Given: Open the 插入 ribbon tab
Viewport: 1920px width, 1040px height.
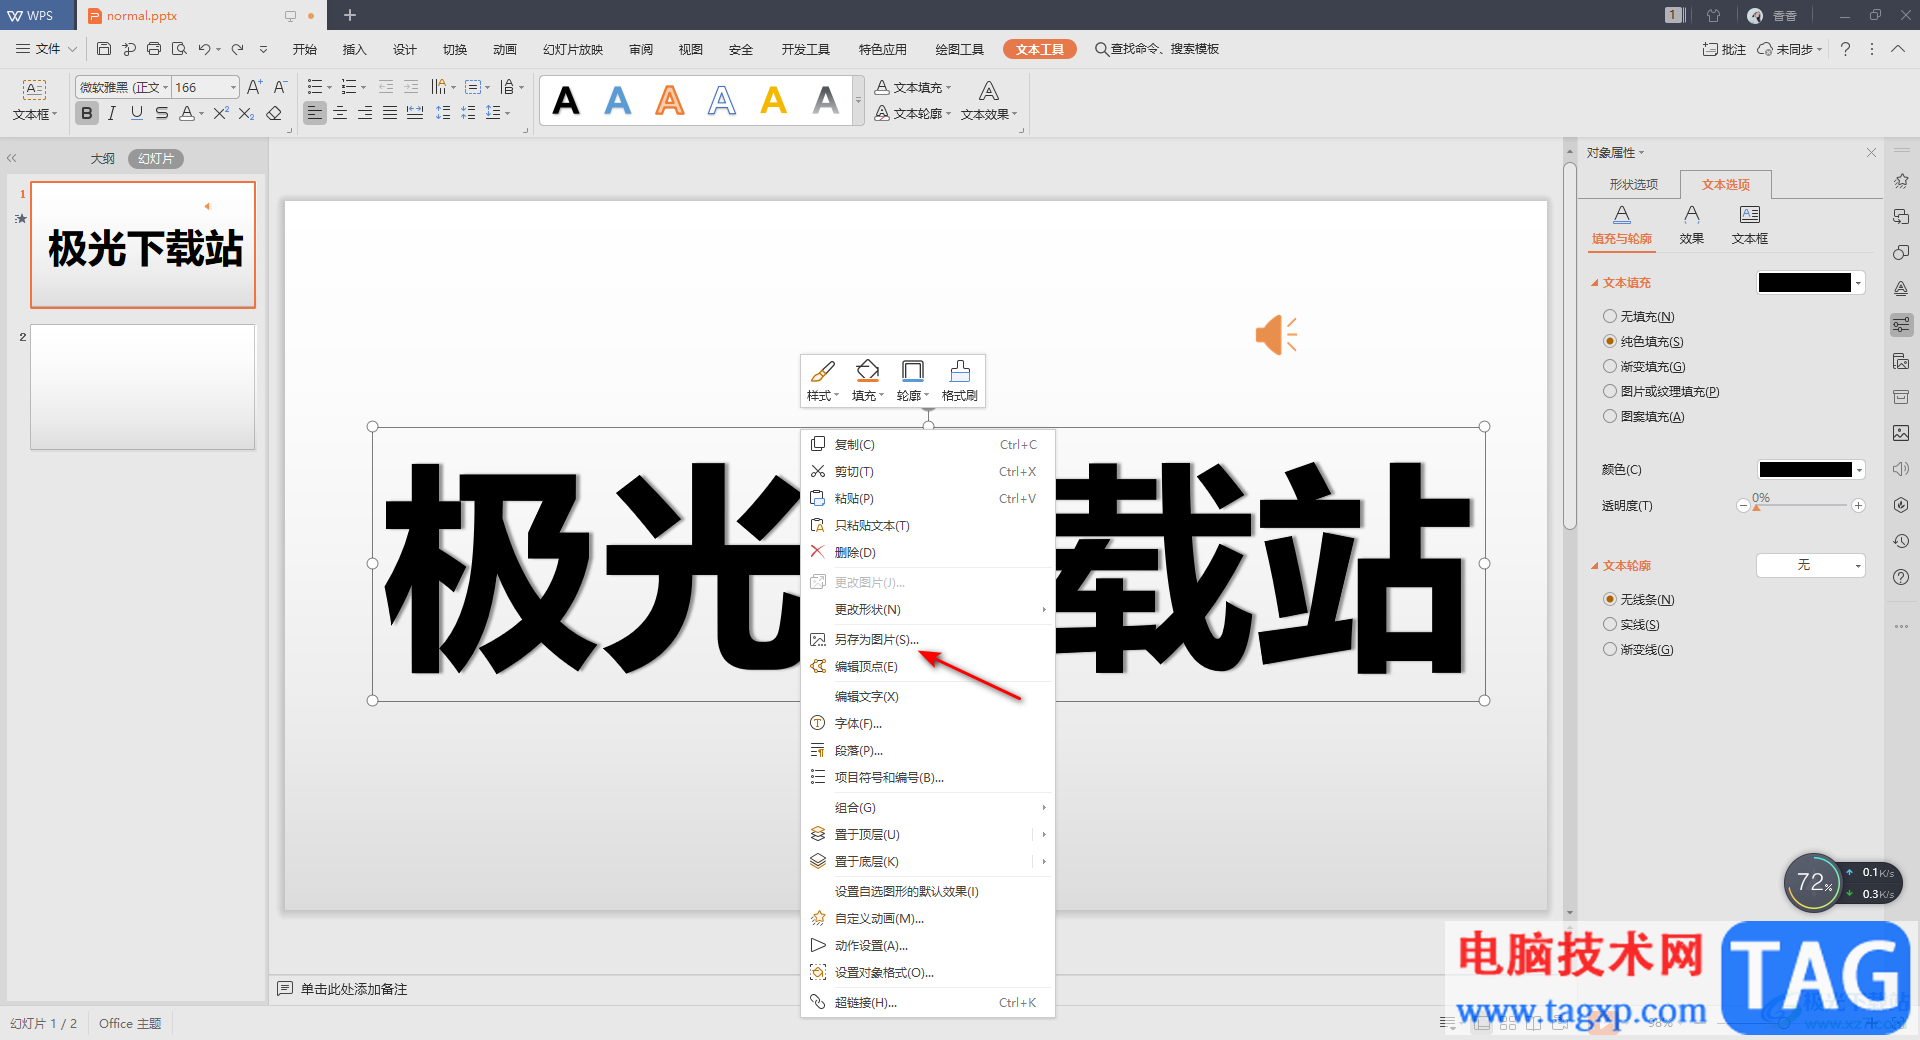Looking at the screenshot, I should 354,49.
